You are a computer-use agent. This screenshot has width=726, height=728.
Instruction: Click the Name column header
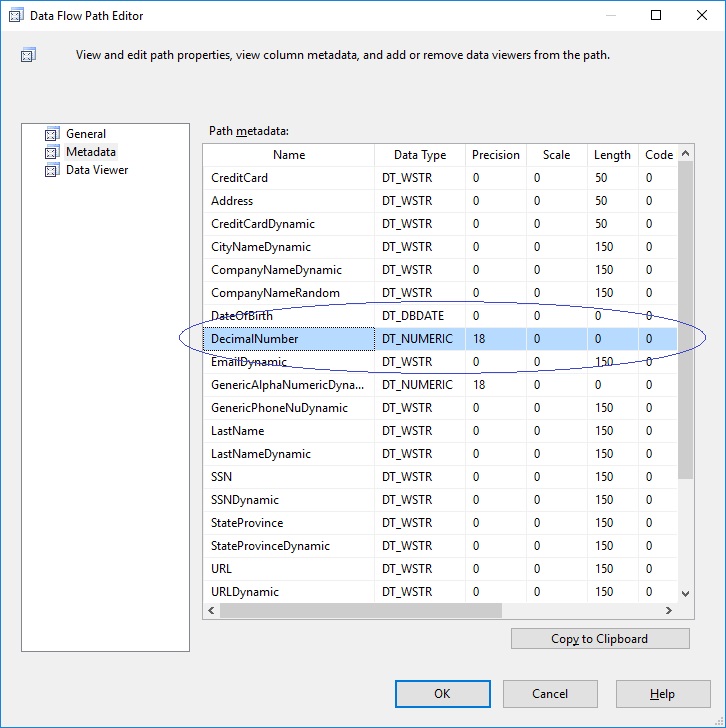coord(289,155)
